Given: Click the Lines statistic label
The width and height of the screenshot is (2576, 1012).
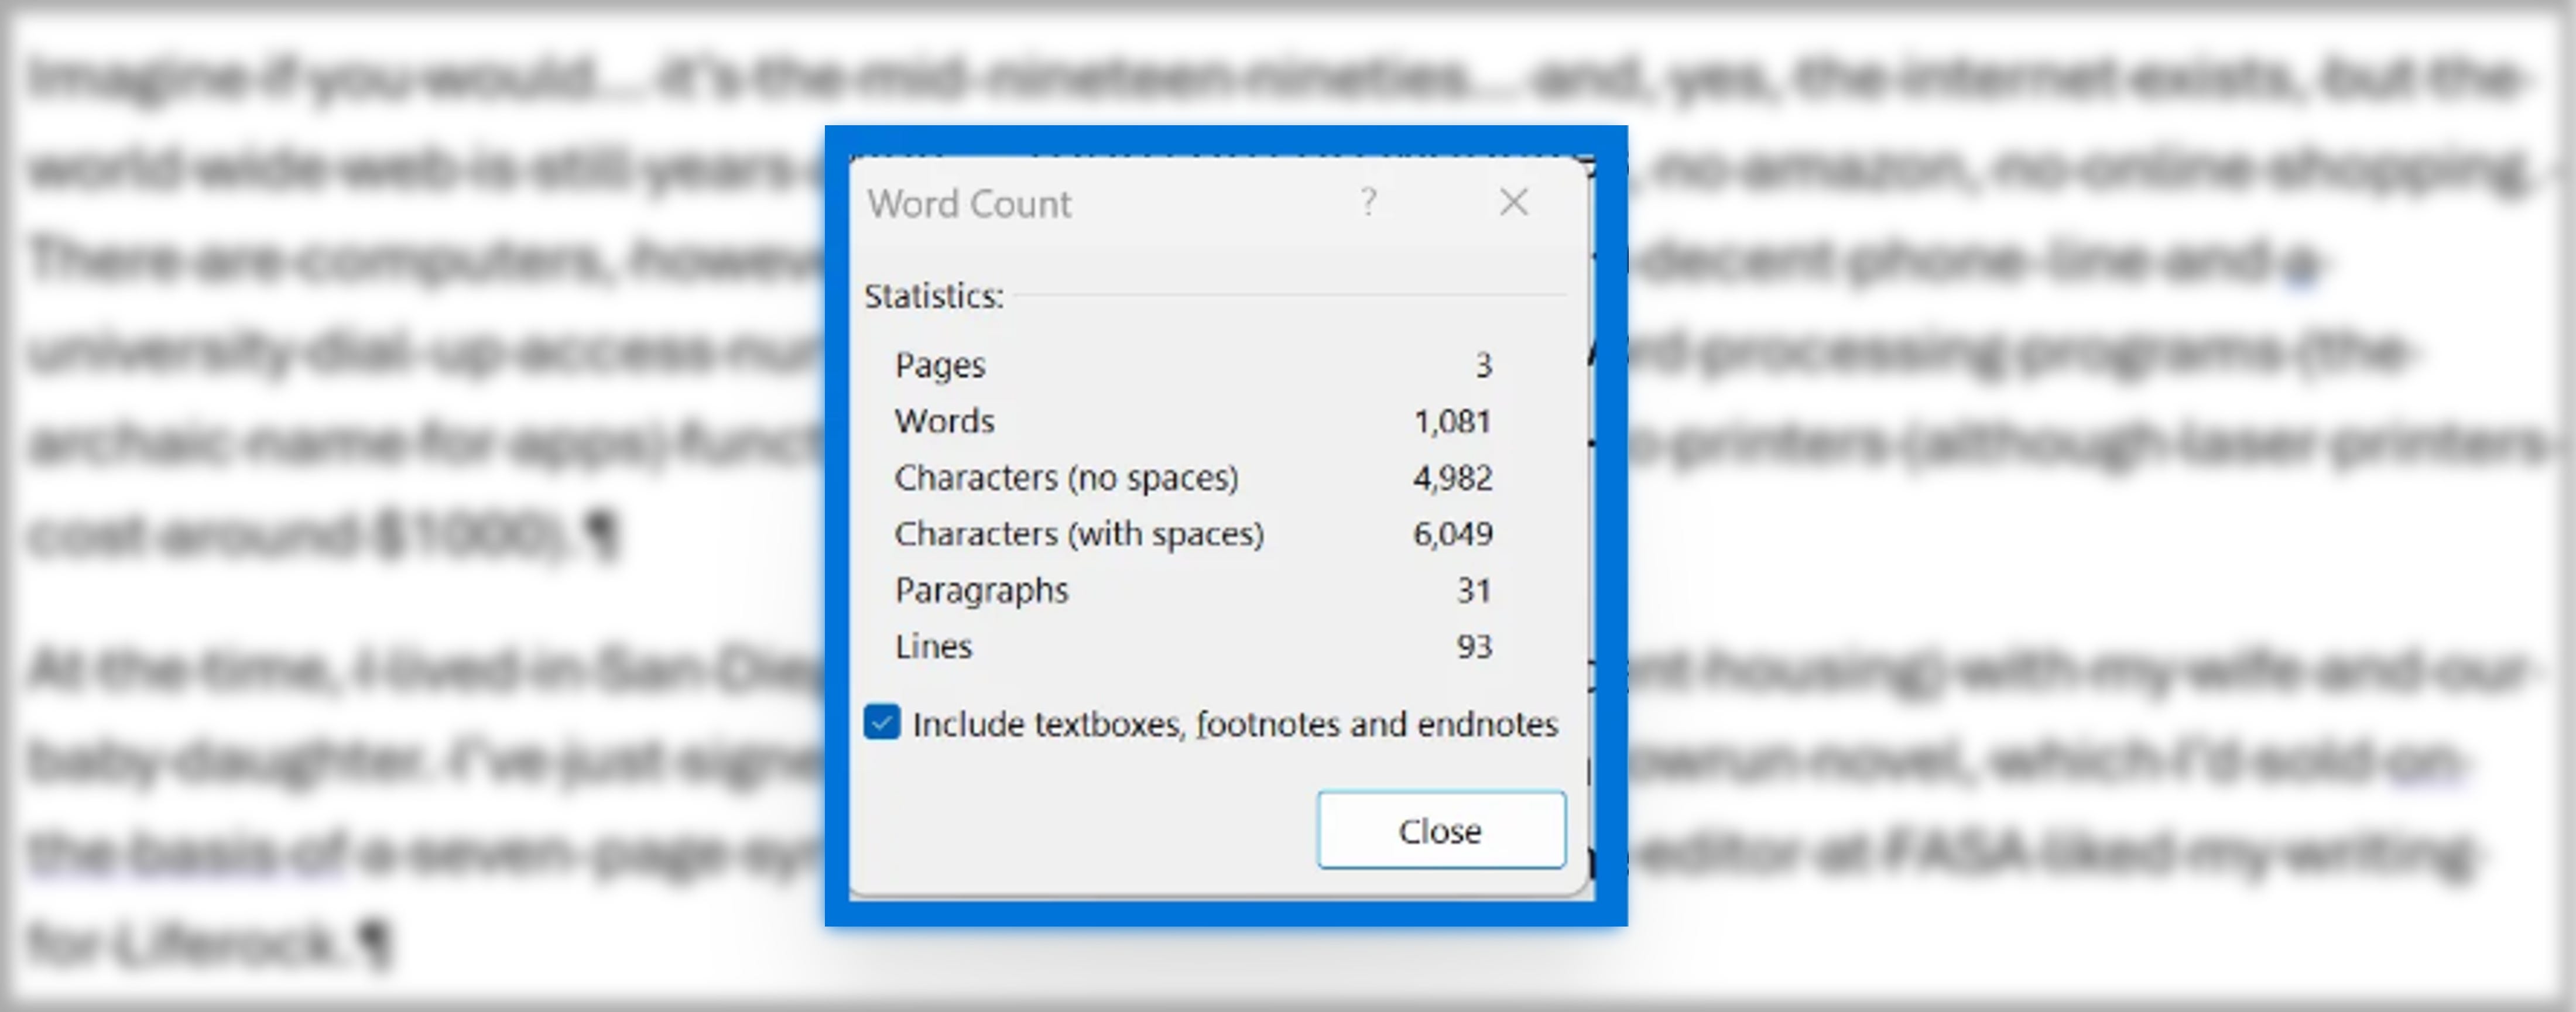Looking at the screenshot, I should coord(933,646).
